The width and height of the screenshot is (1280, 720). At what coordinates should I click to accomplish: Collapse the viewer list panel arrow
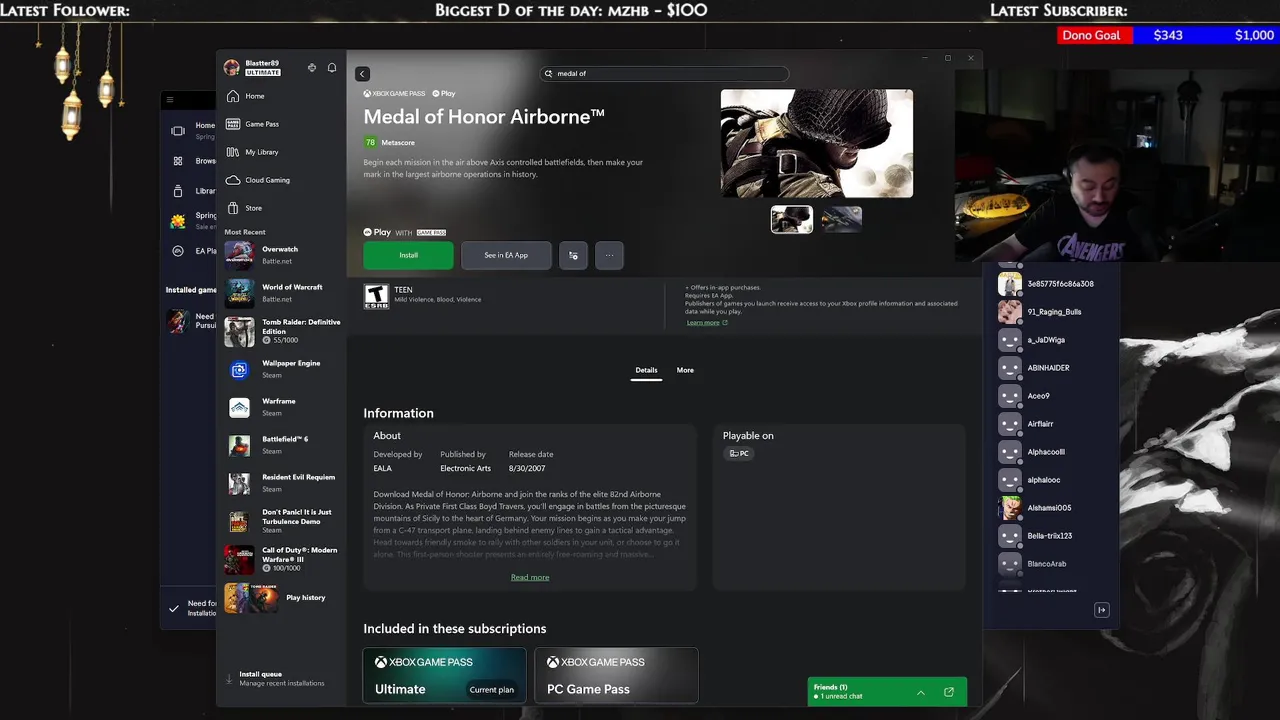click(1101, 610)
